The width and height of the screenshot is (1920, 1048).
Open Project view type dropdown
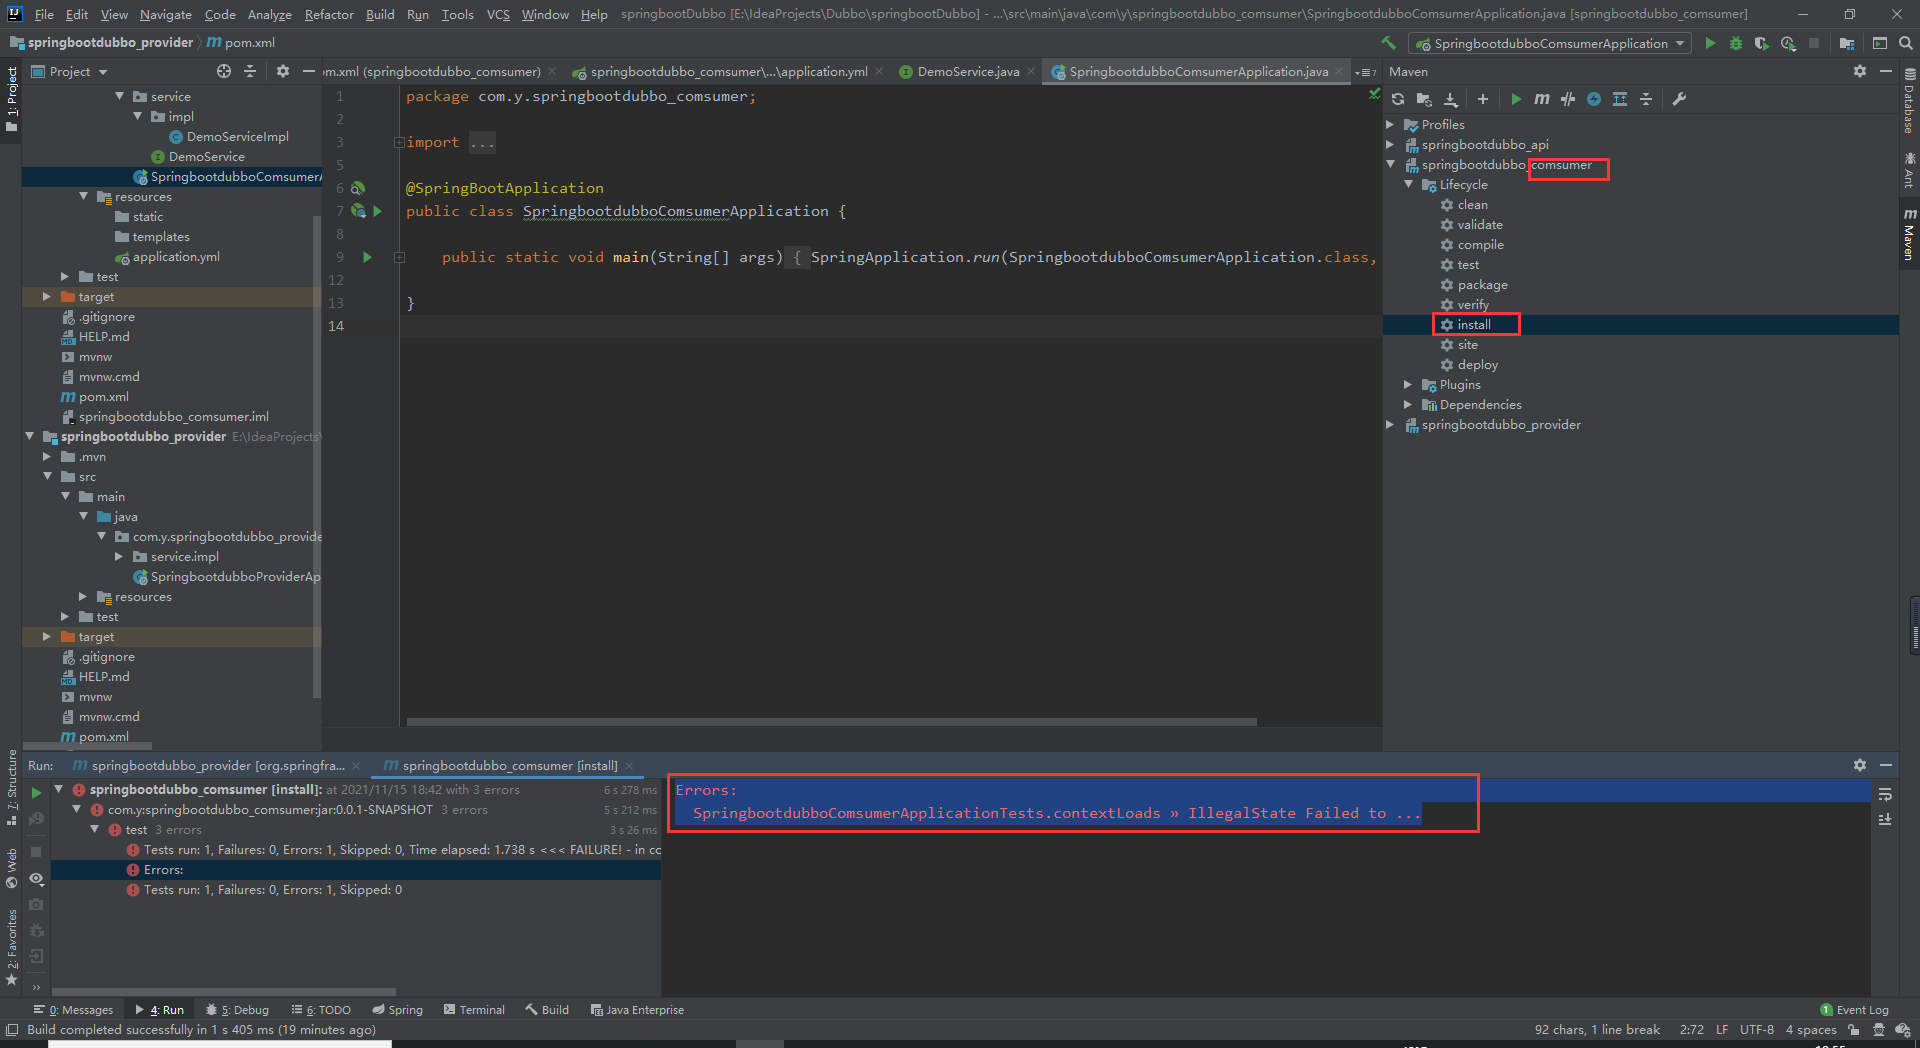70,71
